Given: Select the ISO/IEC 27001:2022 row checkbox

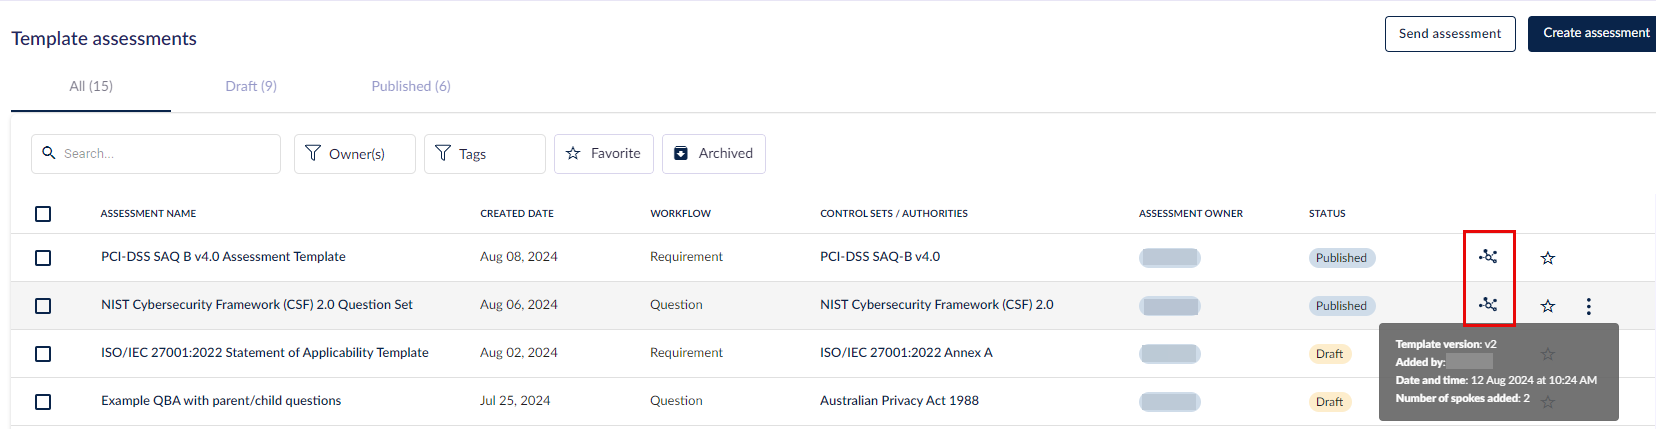Looking at the screenshot, I should 43,354.
